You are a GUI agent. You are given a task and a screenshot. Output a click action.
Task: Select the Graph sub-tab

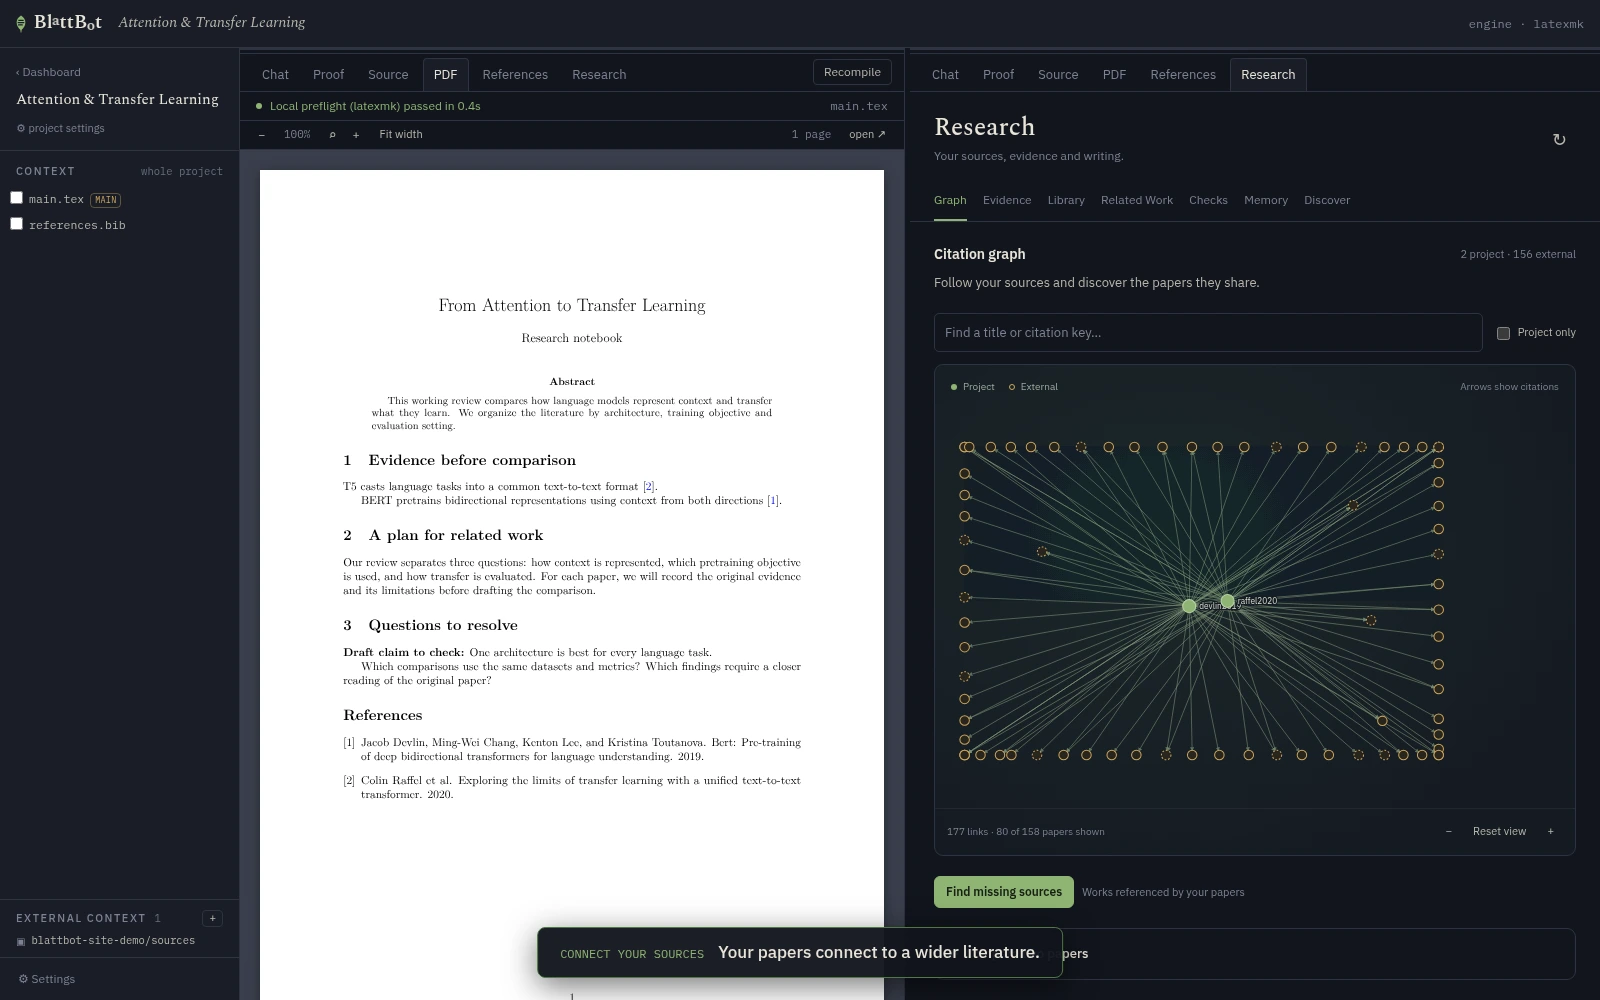point(950,201)
